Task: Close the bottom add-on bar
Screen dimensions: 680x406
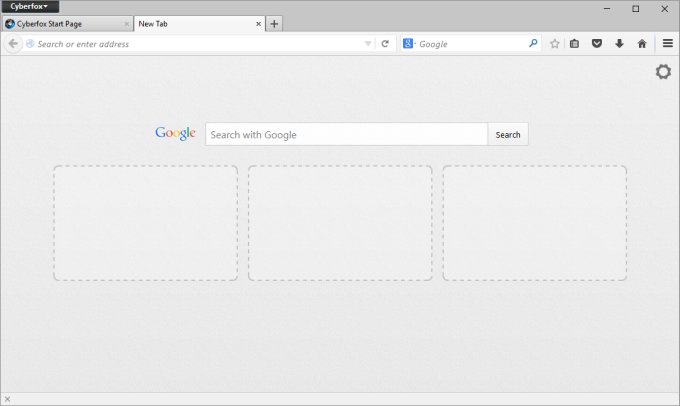Action: (x=7, y=399)
